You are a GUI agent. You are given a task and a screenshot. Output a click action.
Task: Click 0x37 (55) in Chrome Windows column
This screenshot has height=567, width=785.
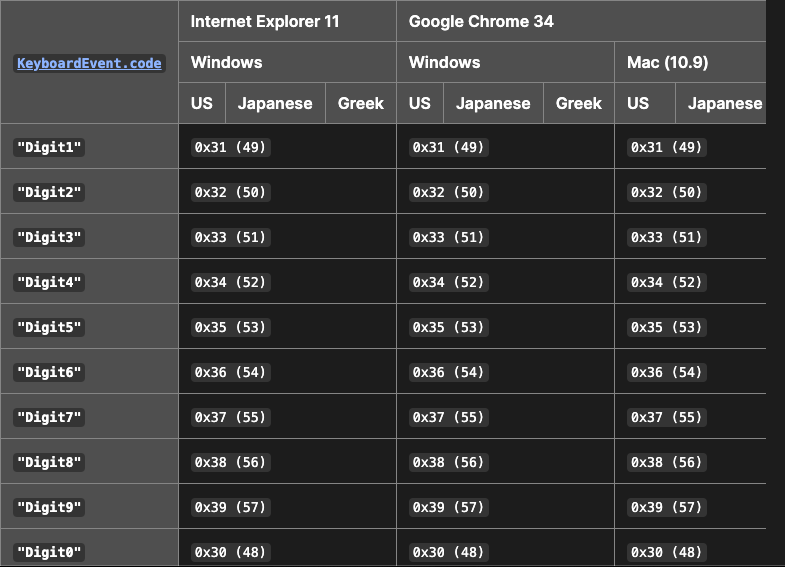[449, 418]
